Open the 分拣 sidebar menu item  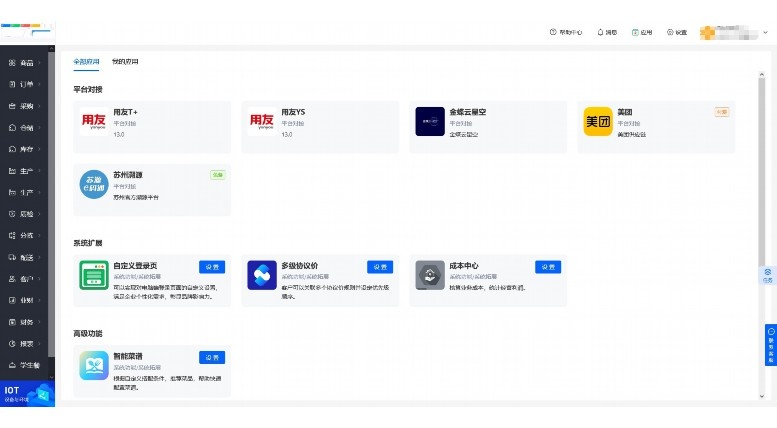point(24,235)
